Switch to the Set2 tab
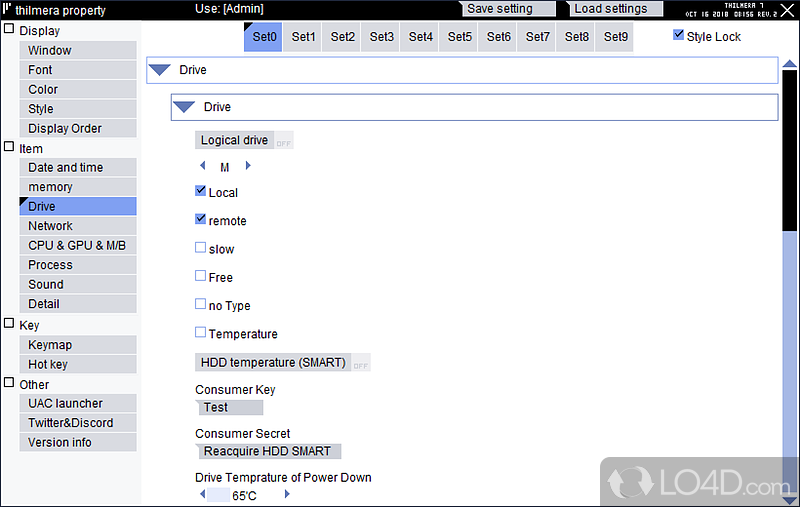The width and height of the screenshot is (800, 507). click(x=342, y=37)
